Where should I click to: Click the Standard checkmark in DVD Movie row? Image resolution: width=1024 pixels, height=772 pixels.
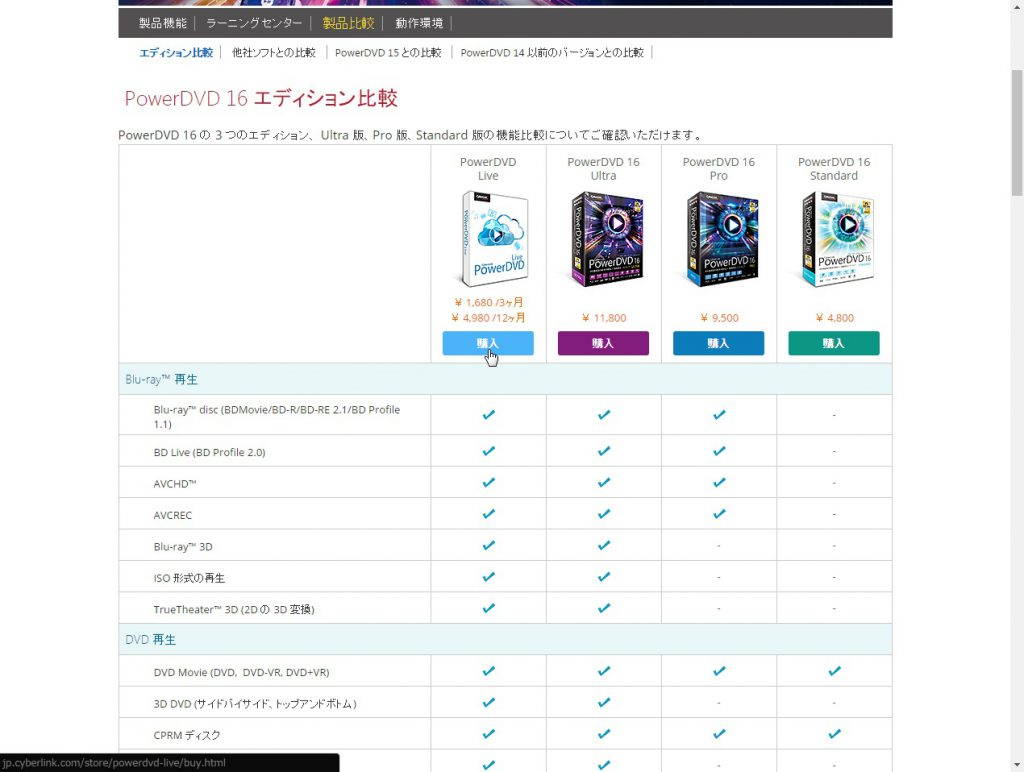click(834, 671)
